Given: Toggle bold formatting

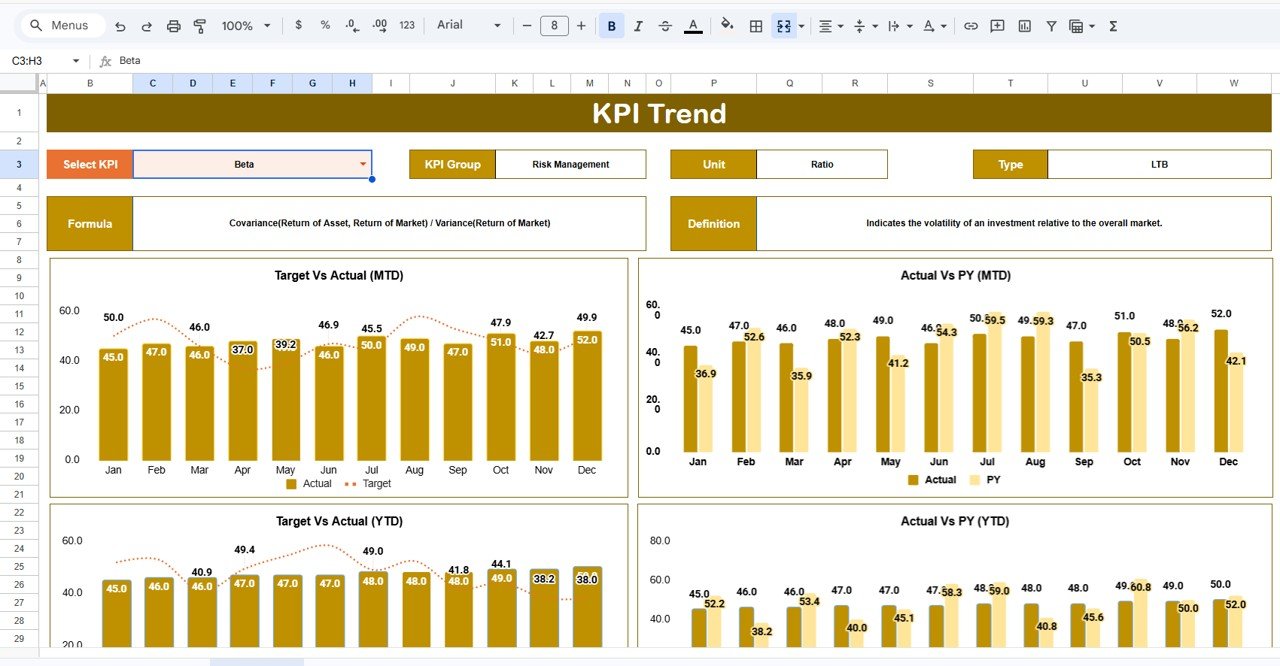Looking at the screenshot, I should 611,25.
